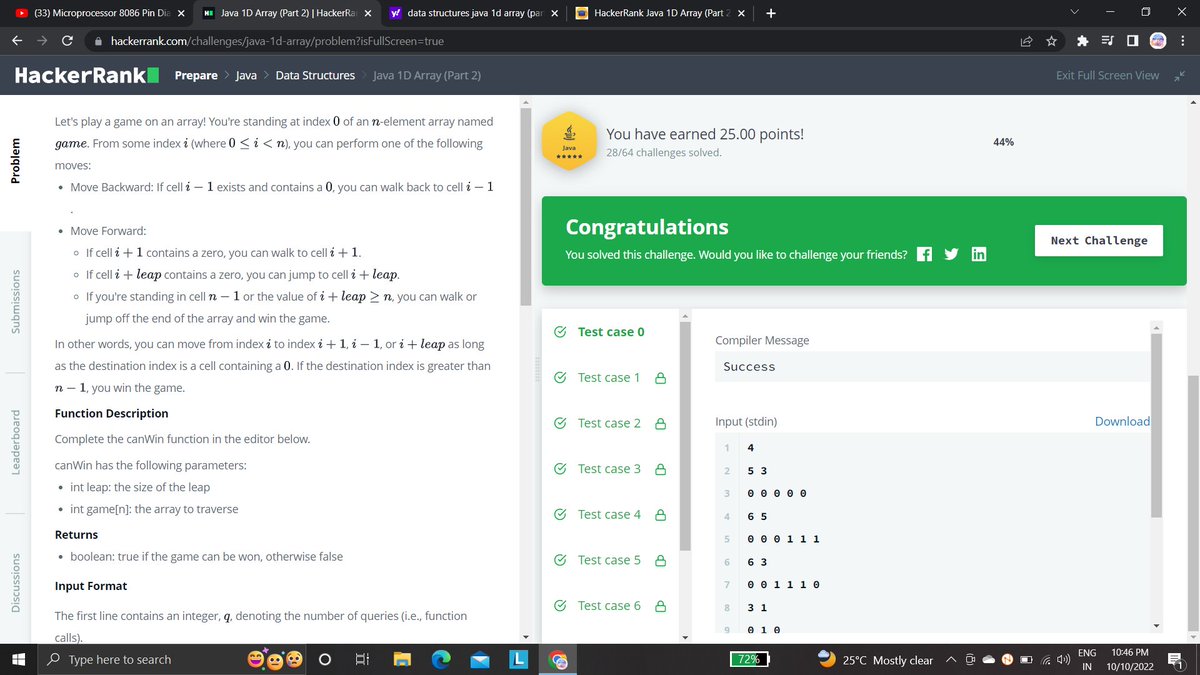Open the tab search chevron in Chrome
Screen dimensions: 1200x675
[x=1074, y=13]
